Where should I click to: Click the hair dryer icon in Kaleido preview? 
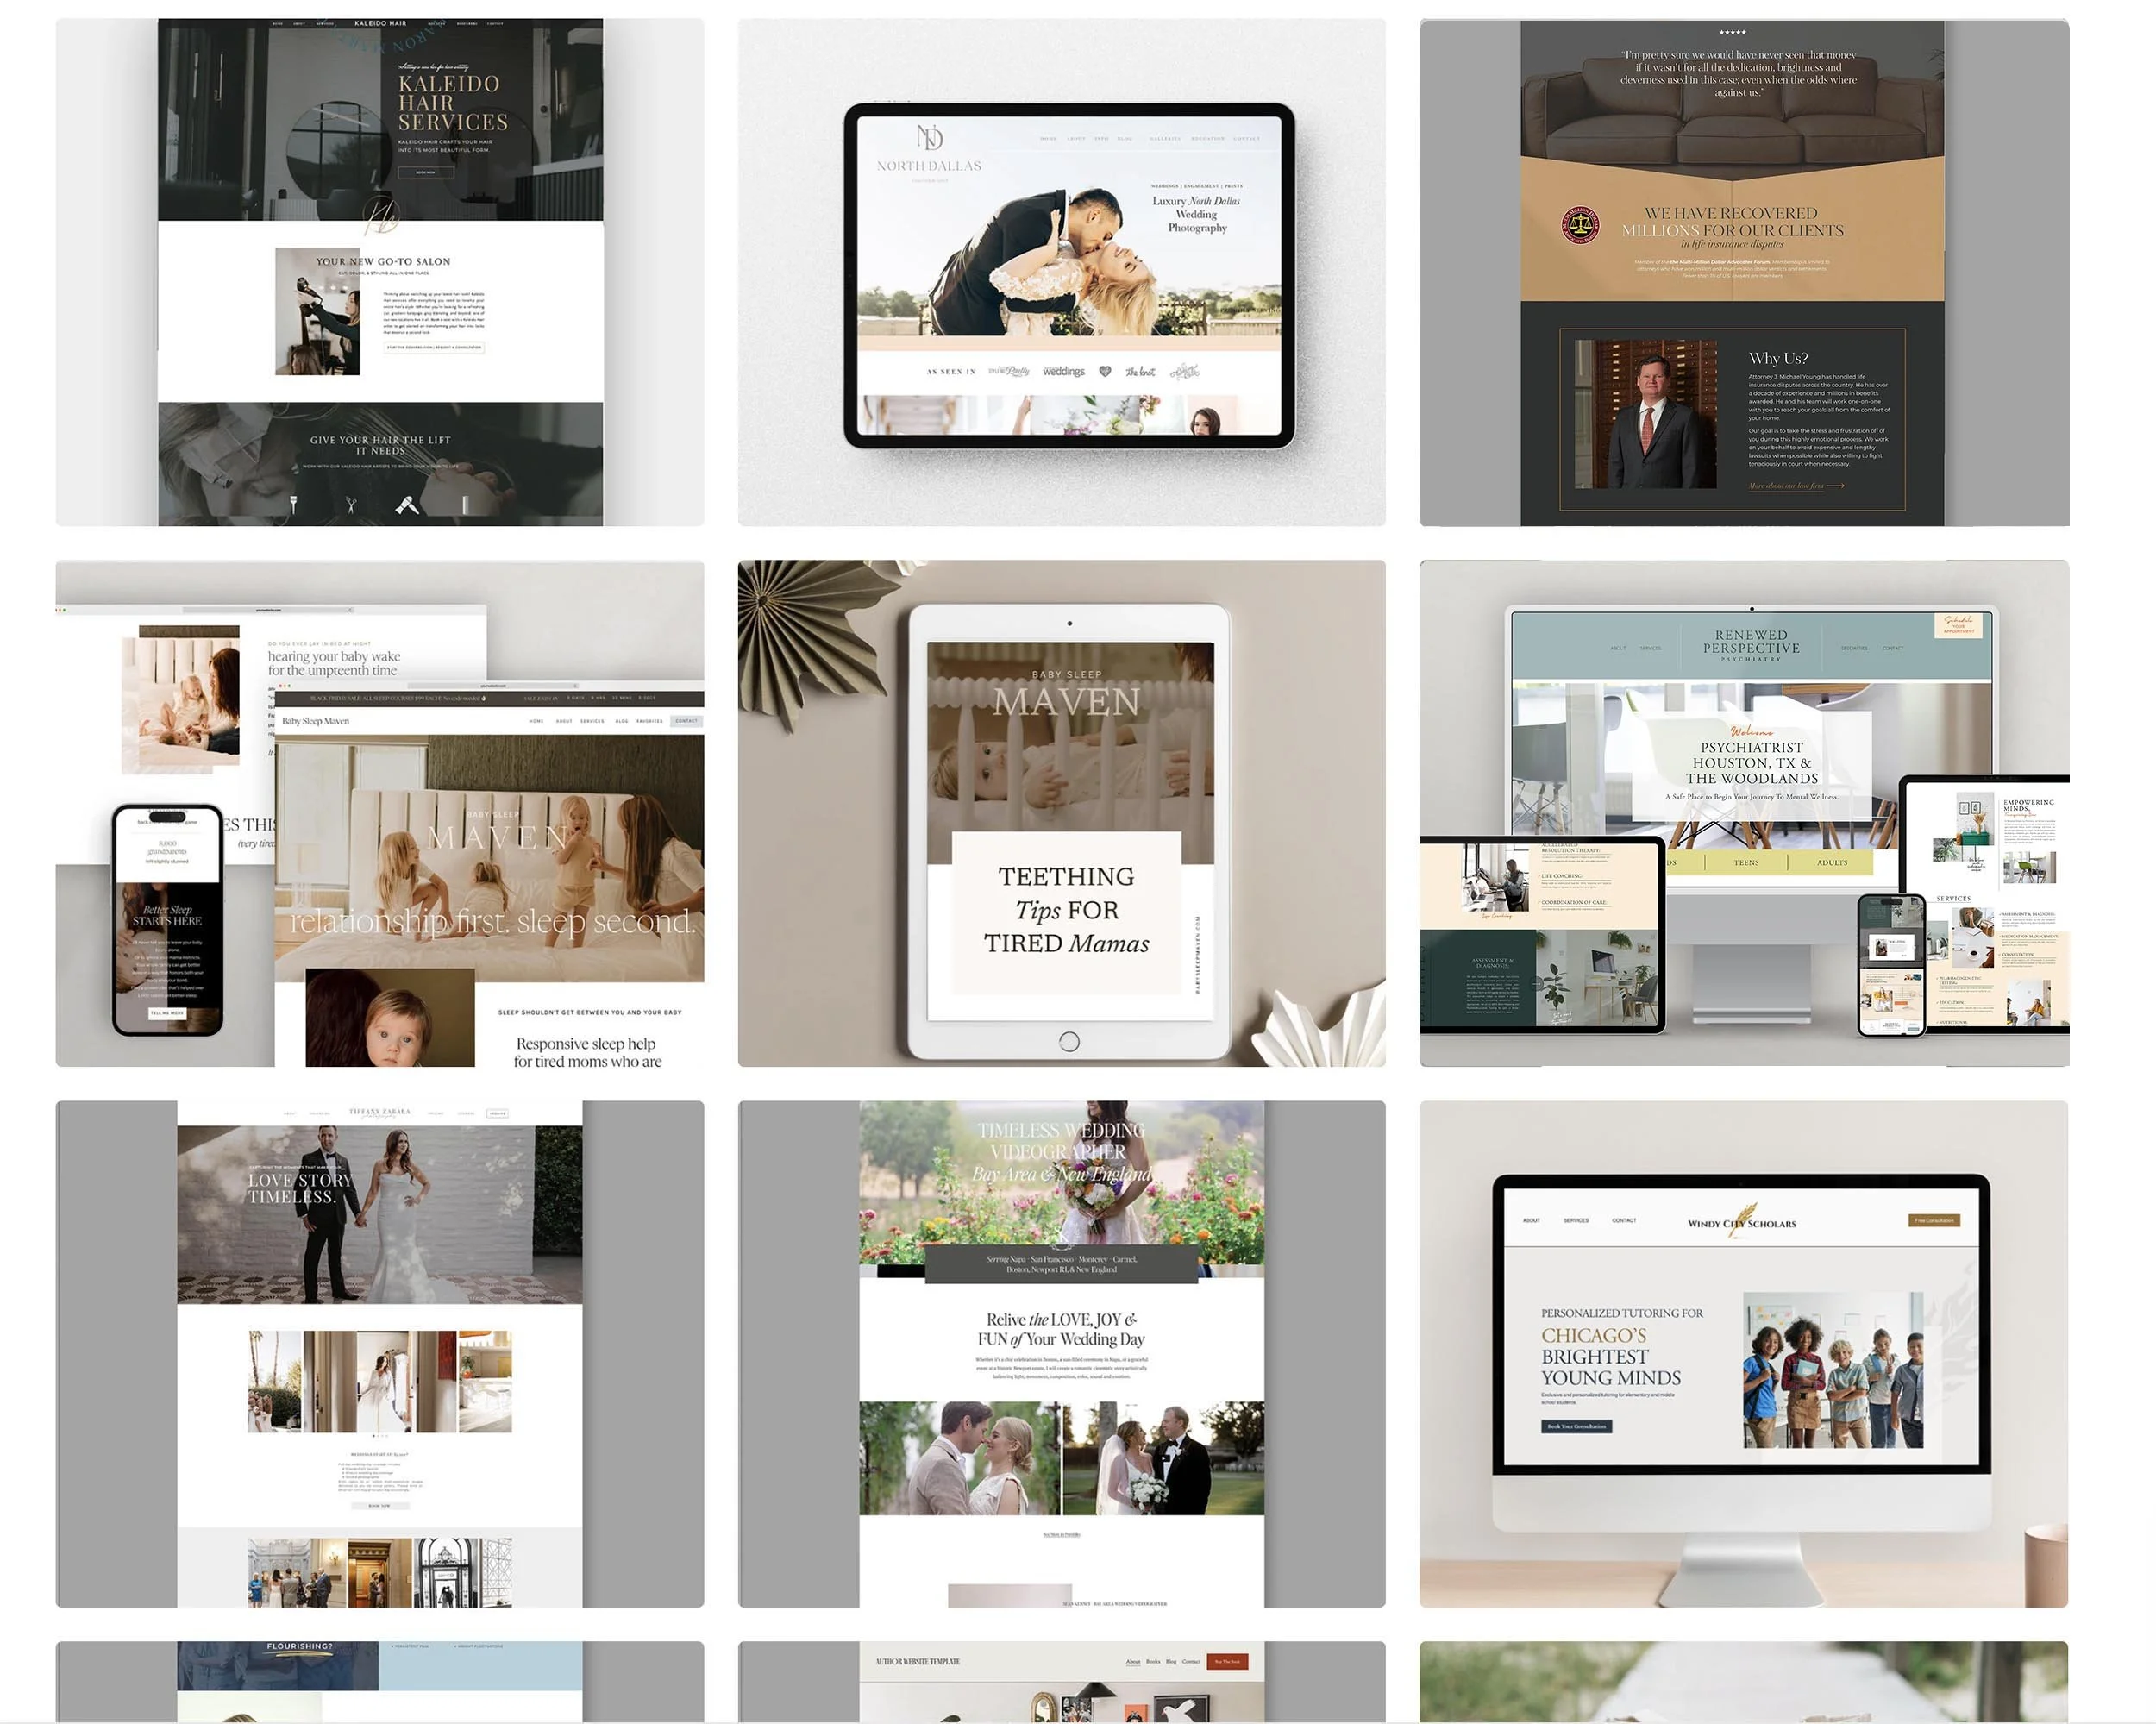click(407, 506)
